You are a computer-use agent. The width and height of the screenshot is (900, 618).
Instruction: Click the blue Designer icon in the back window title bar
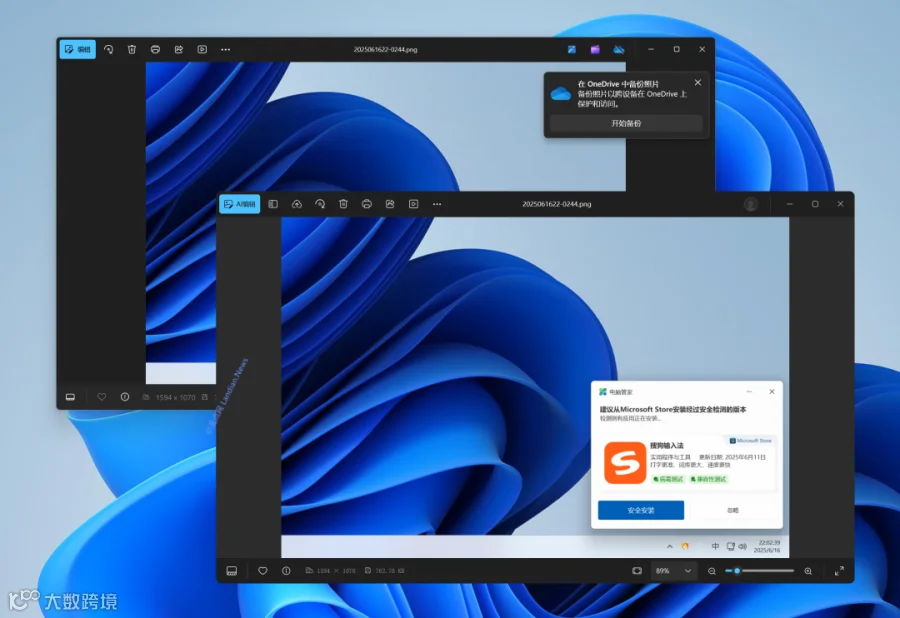click(572, 49)
